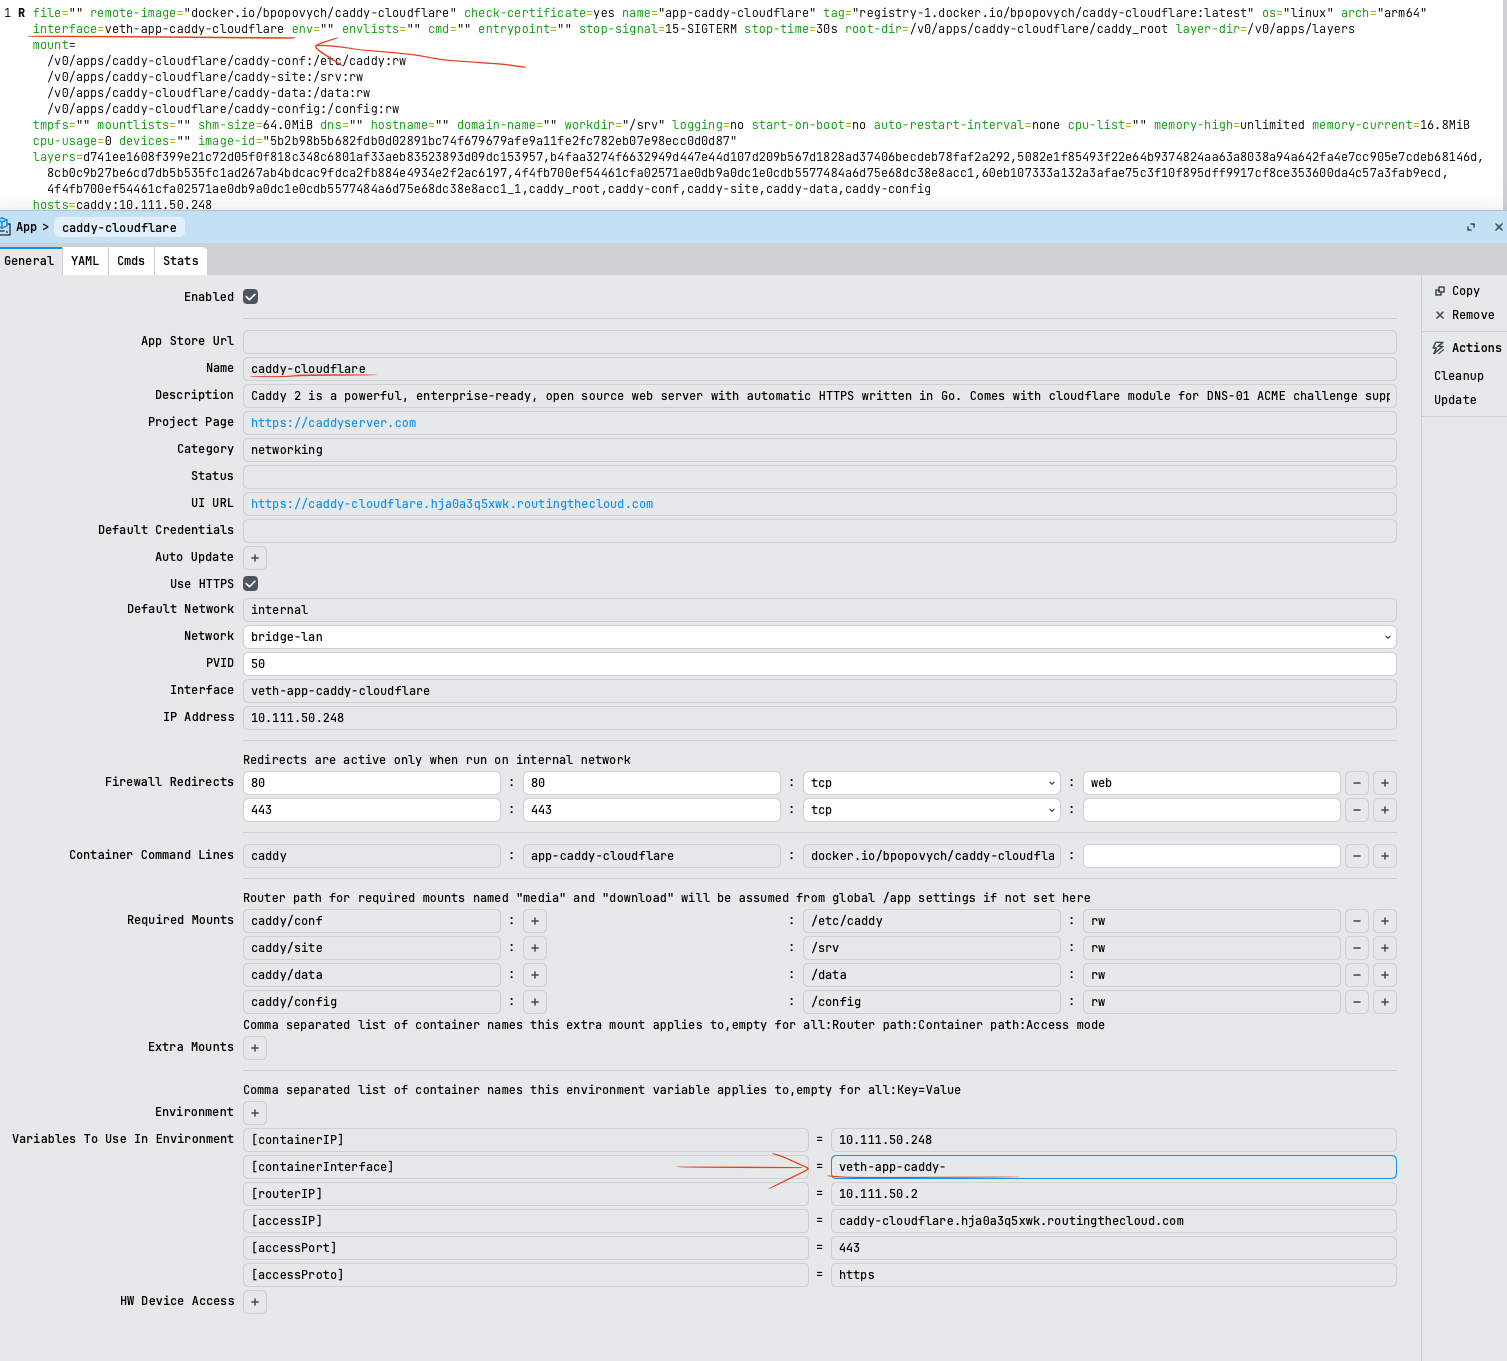Image resolution: width=1507 pixels, height=1361 pixels.
Task: Add a HW Device Access entry
Action: click(x=255, y=1302)
